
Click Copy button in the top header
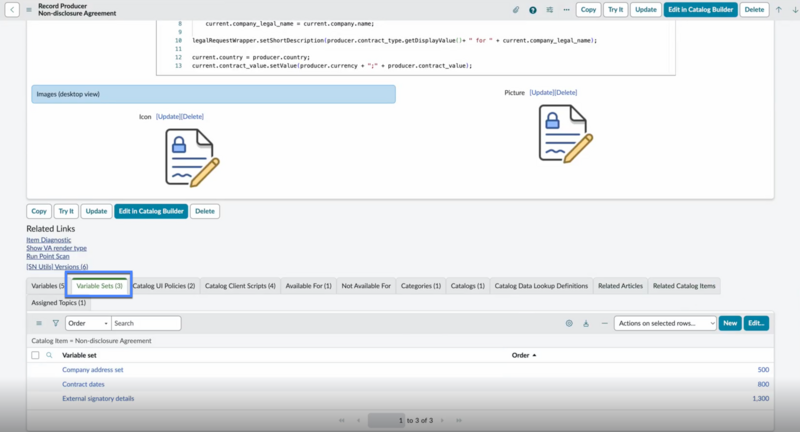pyautogui.click(x=588, y=10)
